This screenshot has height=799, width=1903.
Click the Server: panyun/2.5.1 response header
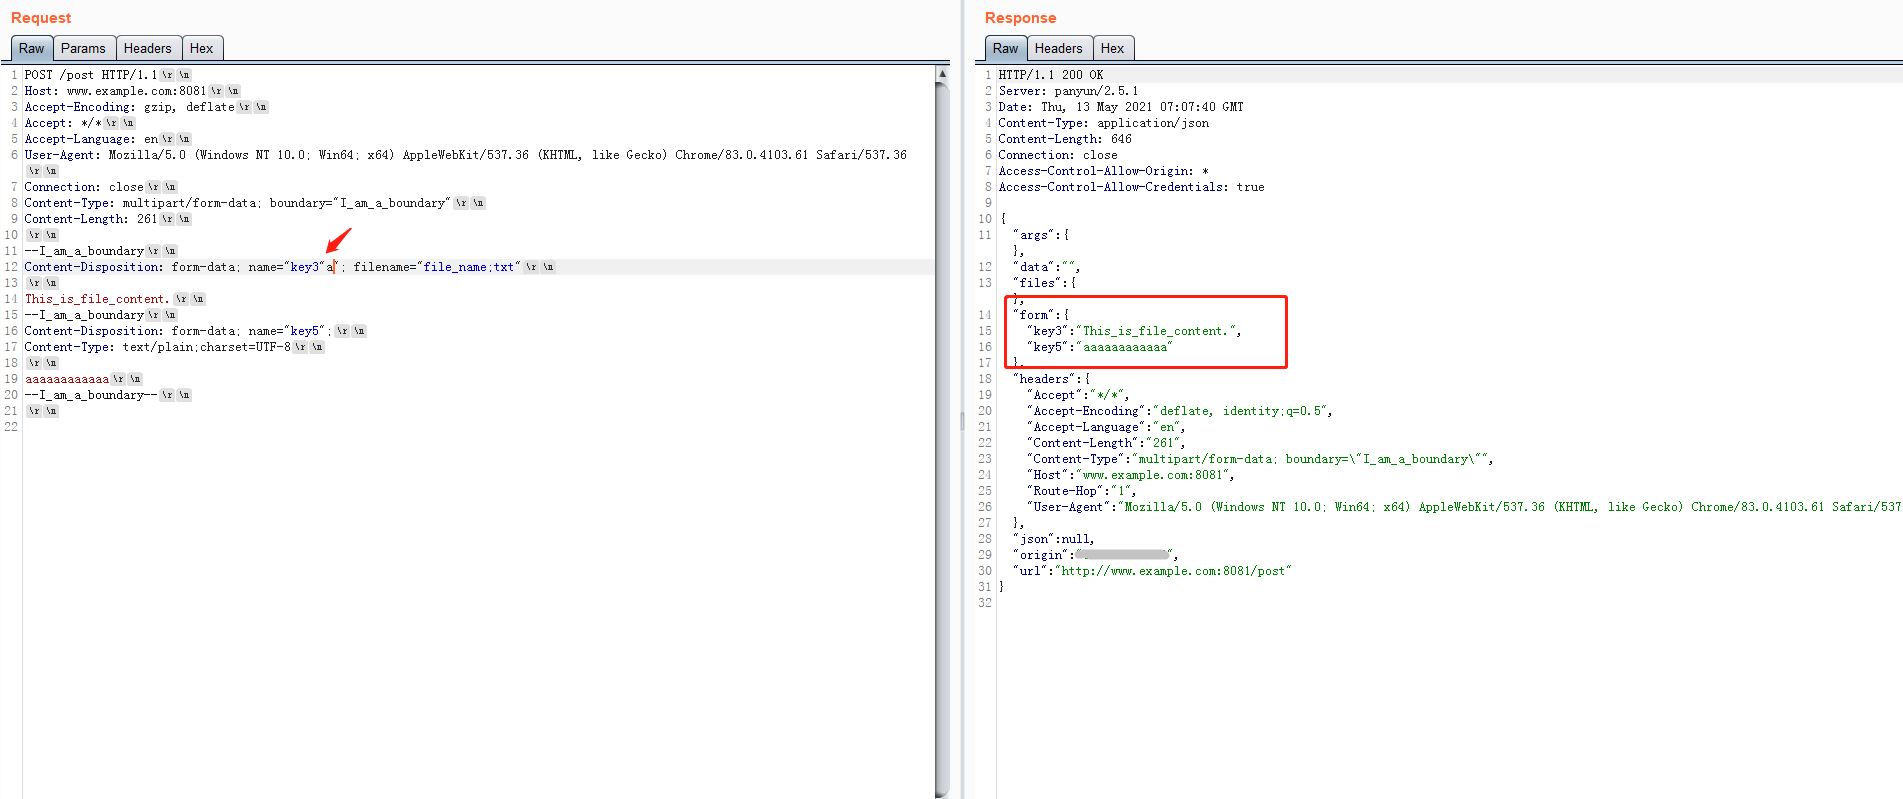(x=1067, y=91)
